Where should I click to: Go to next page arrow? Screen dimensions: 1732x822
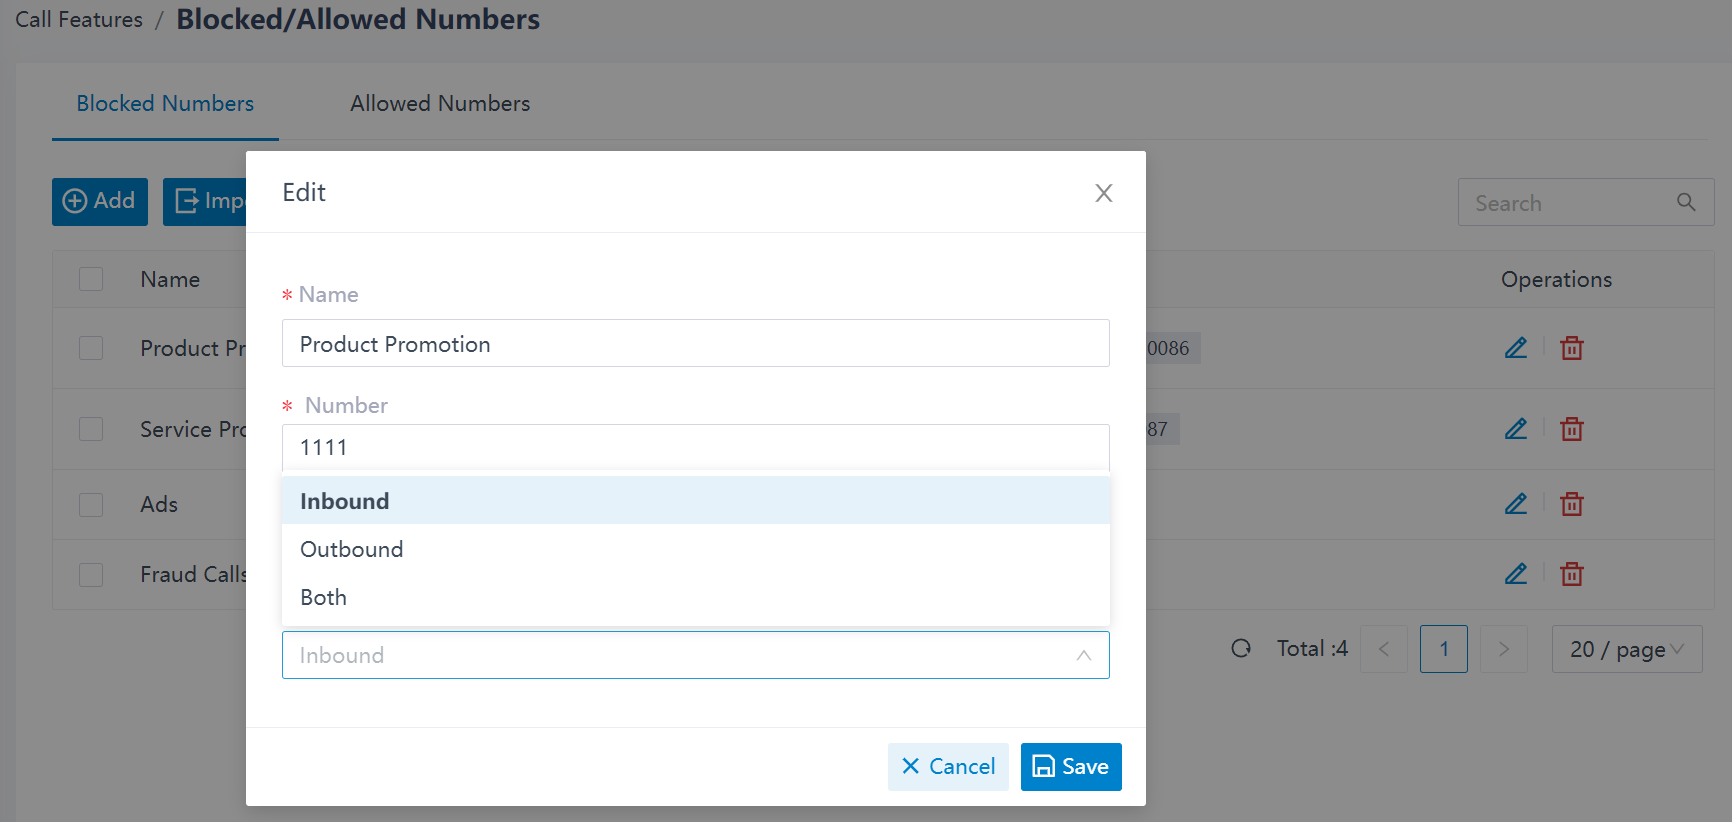(1504, 649)
